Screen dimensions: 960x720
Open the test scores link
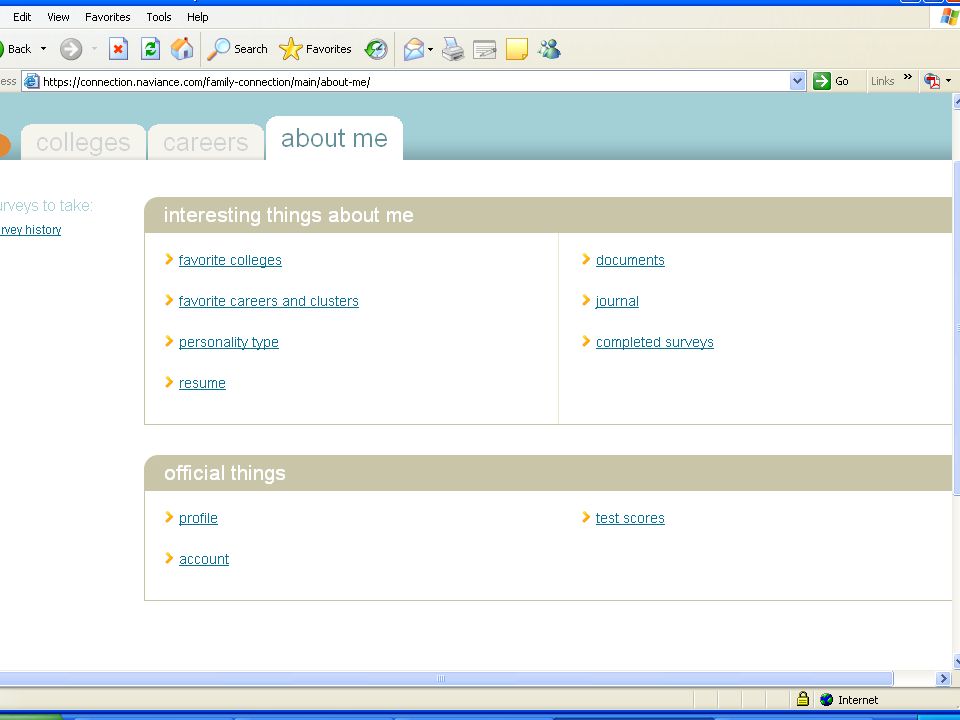click(x=630, y=518)
